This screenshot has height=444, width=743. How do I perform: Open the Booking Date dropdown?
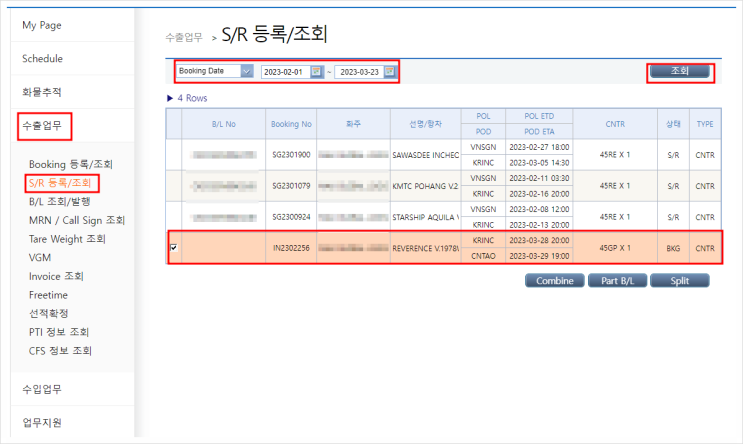click(x=215, y=71)
